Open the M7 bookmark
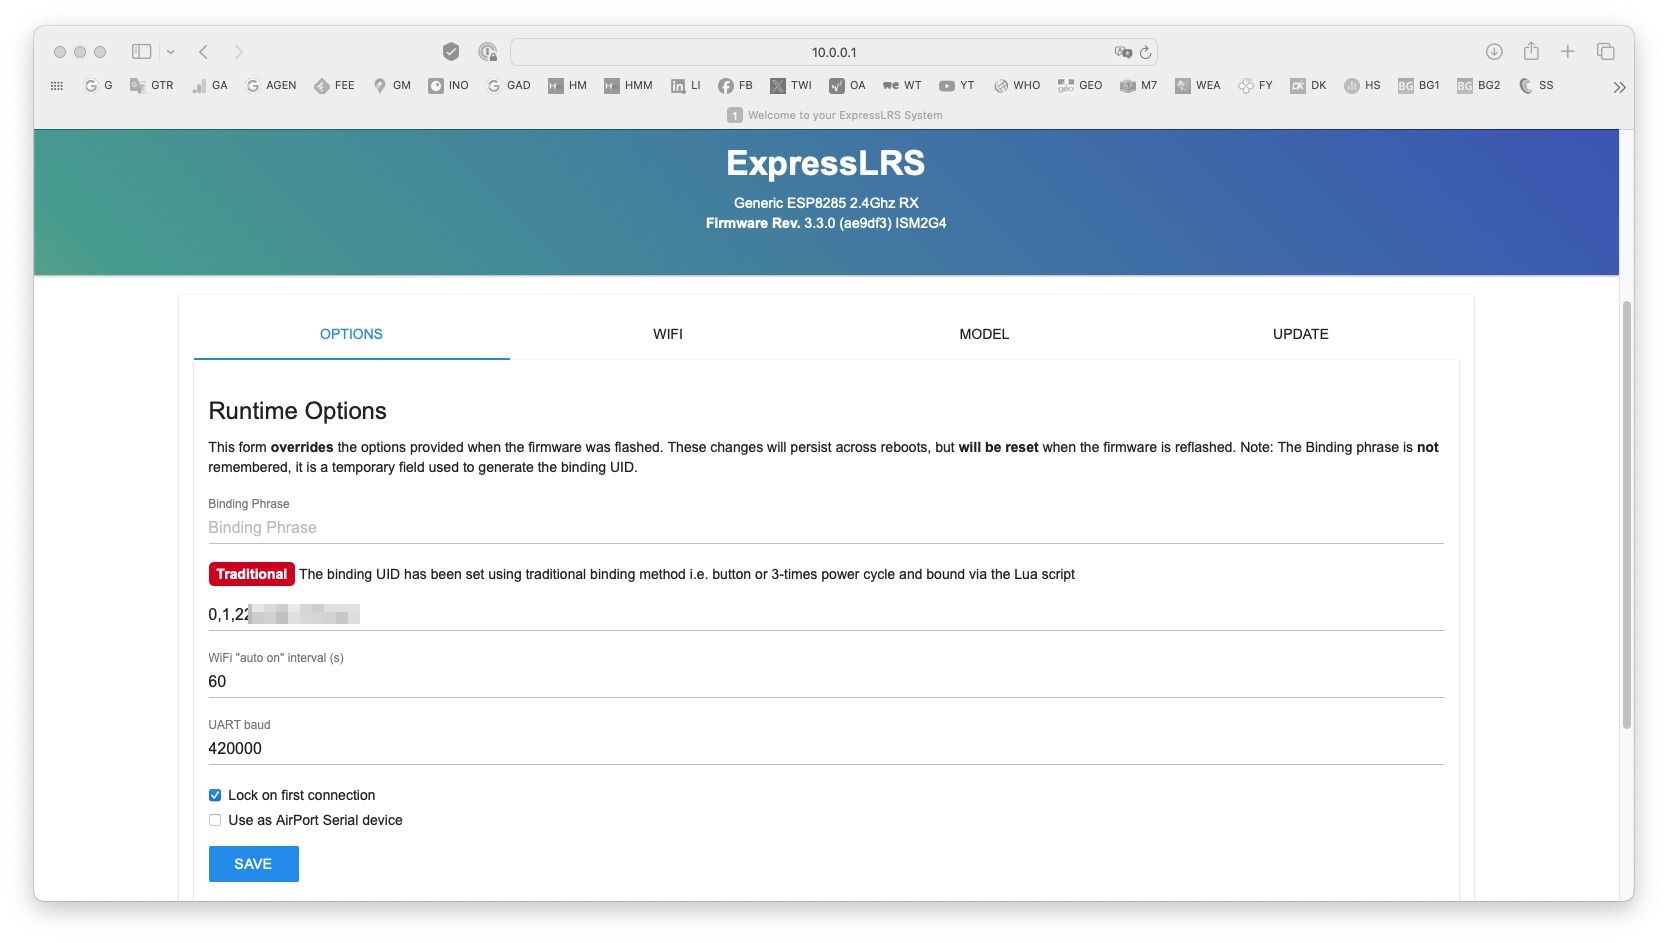Screen dimensions: 1668x943 tap(1138, 86)
